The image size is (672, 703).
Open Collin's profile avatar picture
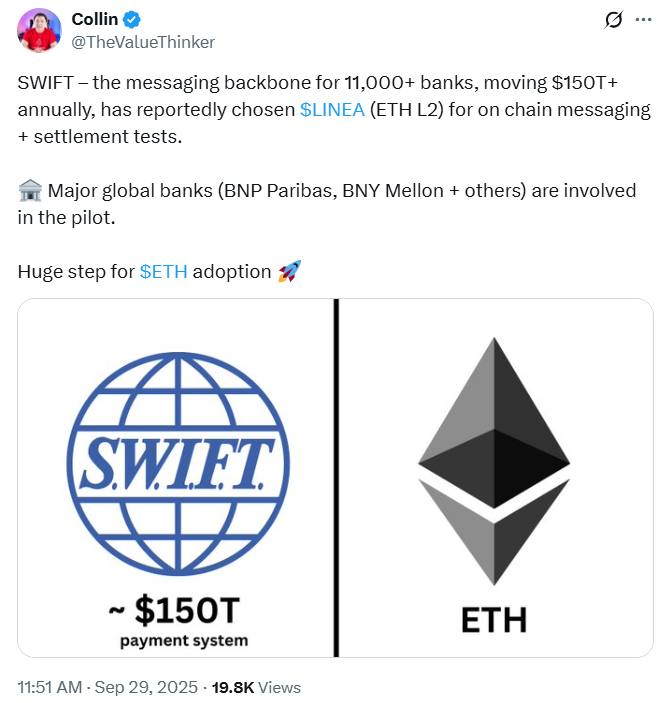tap(39, 30)
